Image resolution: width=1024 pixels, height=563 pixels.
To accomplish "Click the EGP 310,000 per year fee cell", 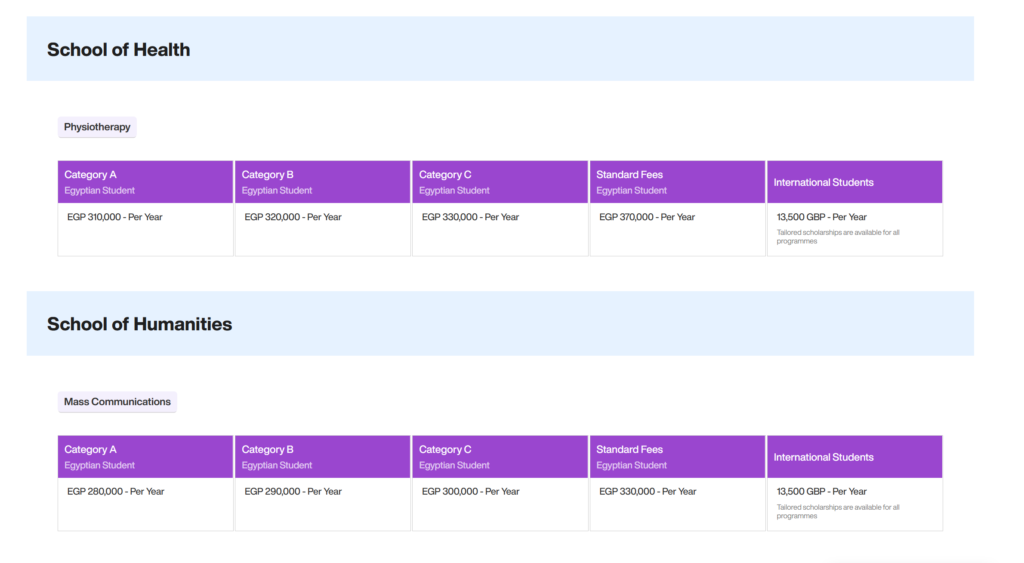I will [115, 217].
